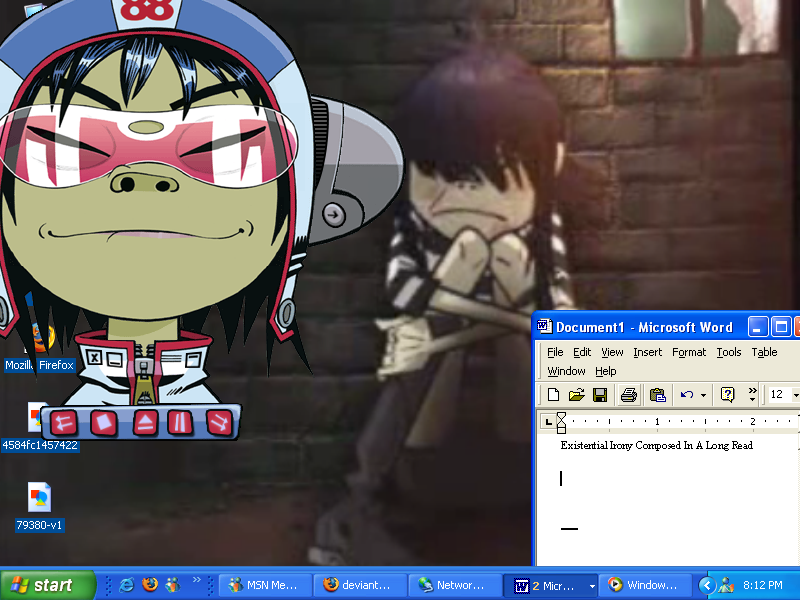Viewport: 800px width, 600px height.
Task: Maximize the Microsoft Word window
Action: pos(781,327)
